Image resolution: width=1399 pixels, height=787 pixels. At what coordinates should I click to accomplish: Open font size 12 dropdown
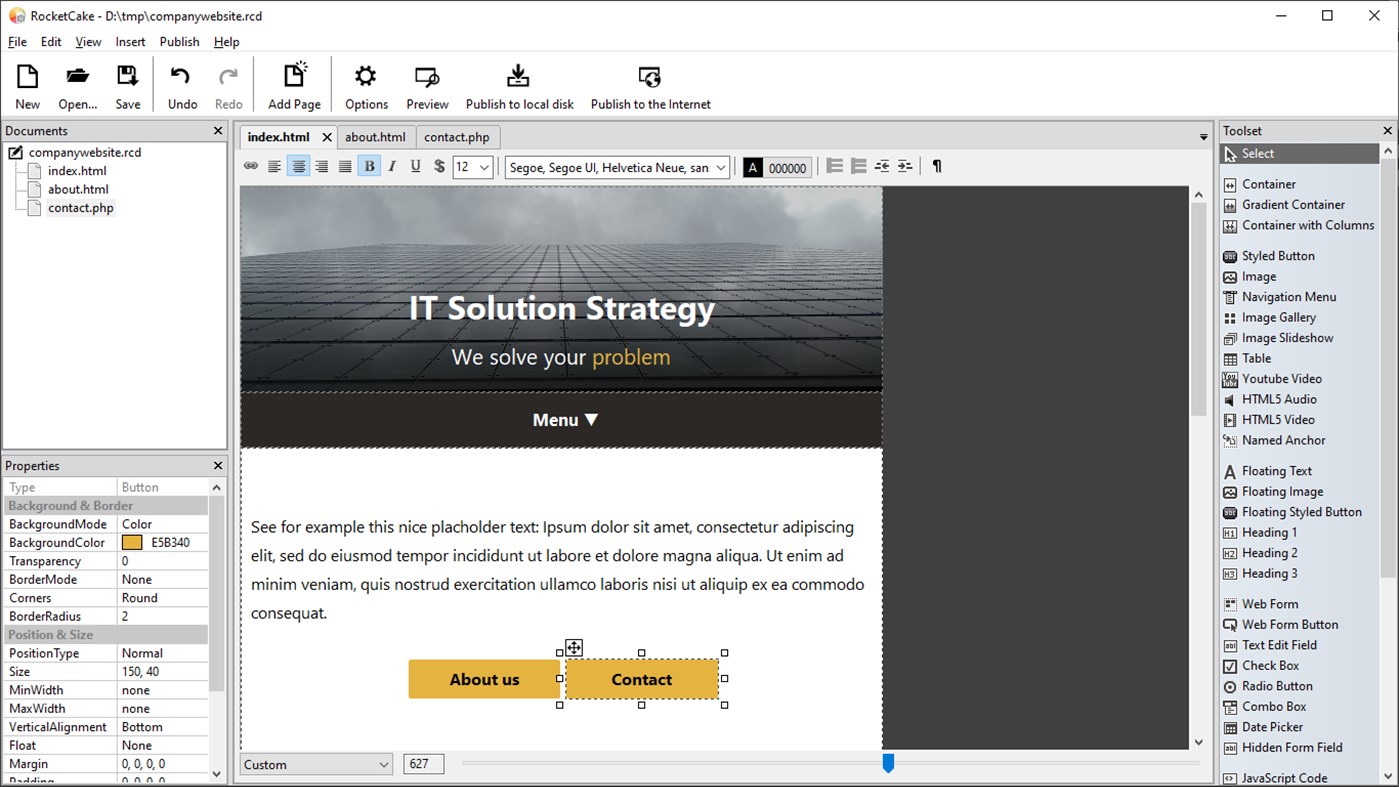point(474,168)
